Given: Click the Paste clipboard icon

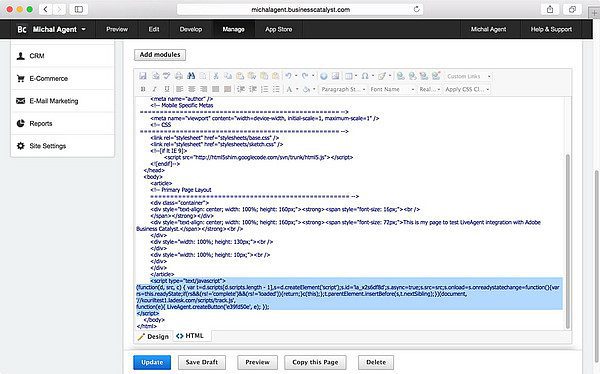Looking at the screenshot, I should click(240, 76).
